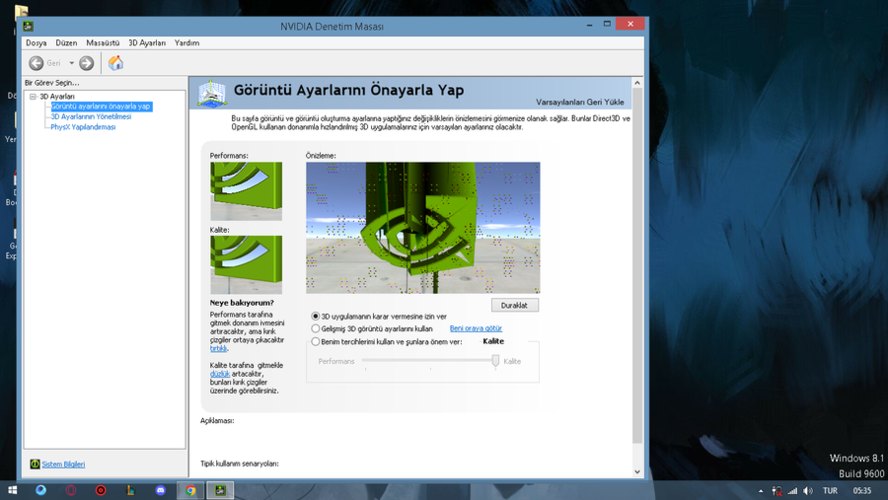This screenshot has width=888, height=500.
Task: Click Beni oraya götür link
Action: [476, 328]
